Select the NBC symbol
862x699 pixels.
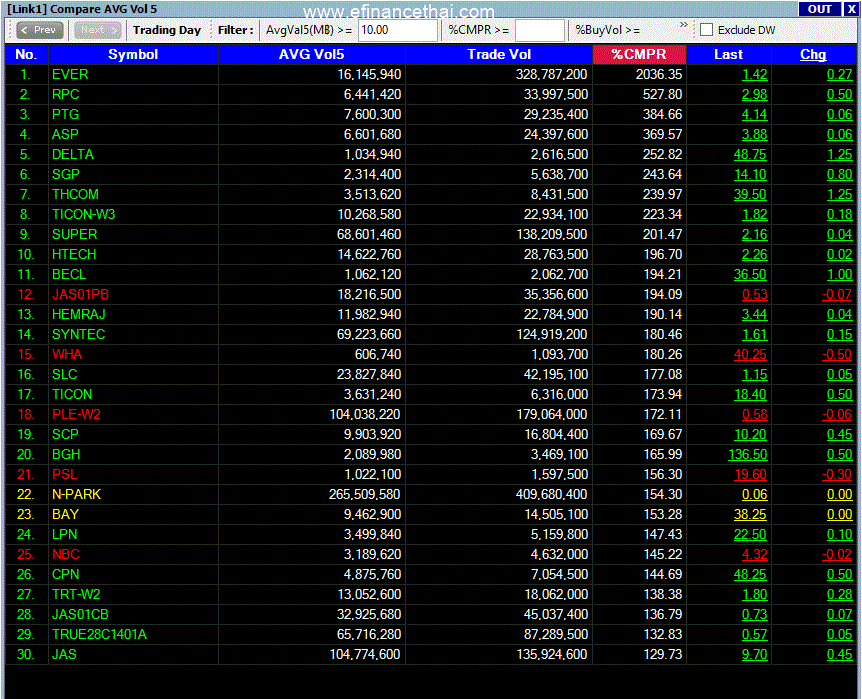tap(65, 554)
